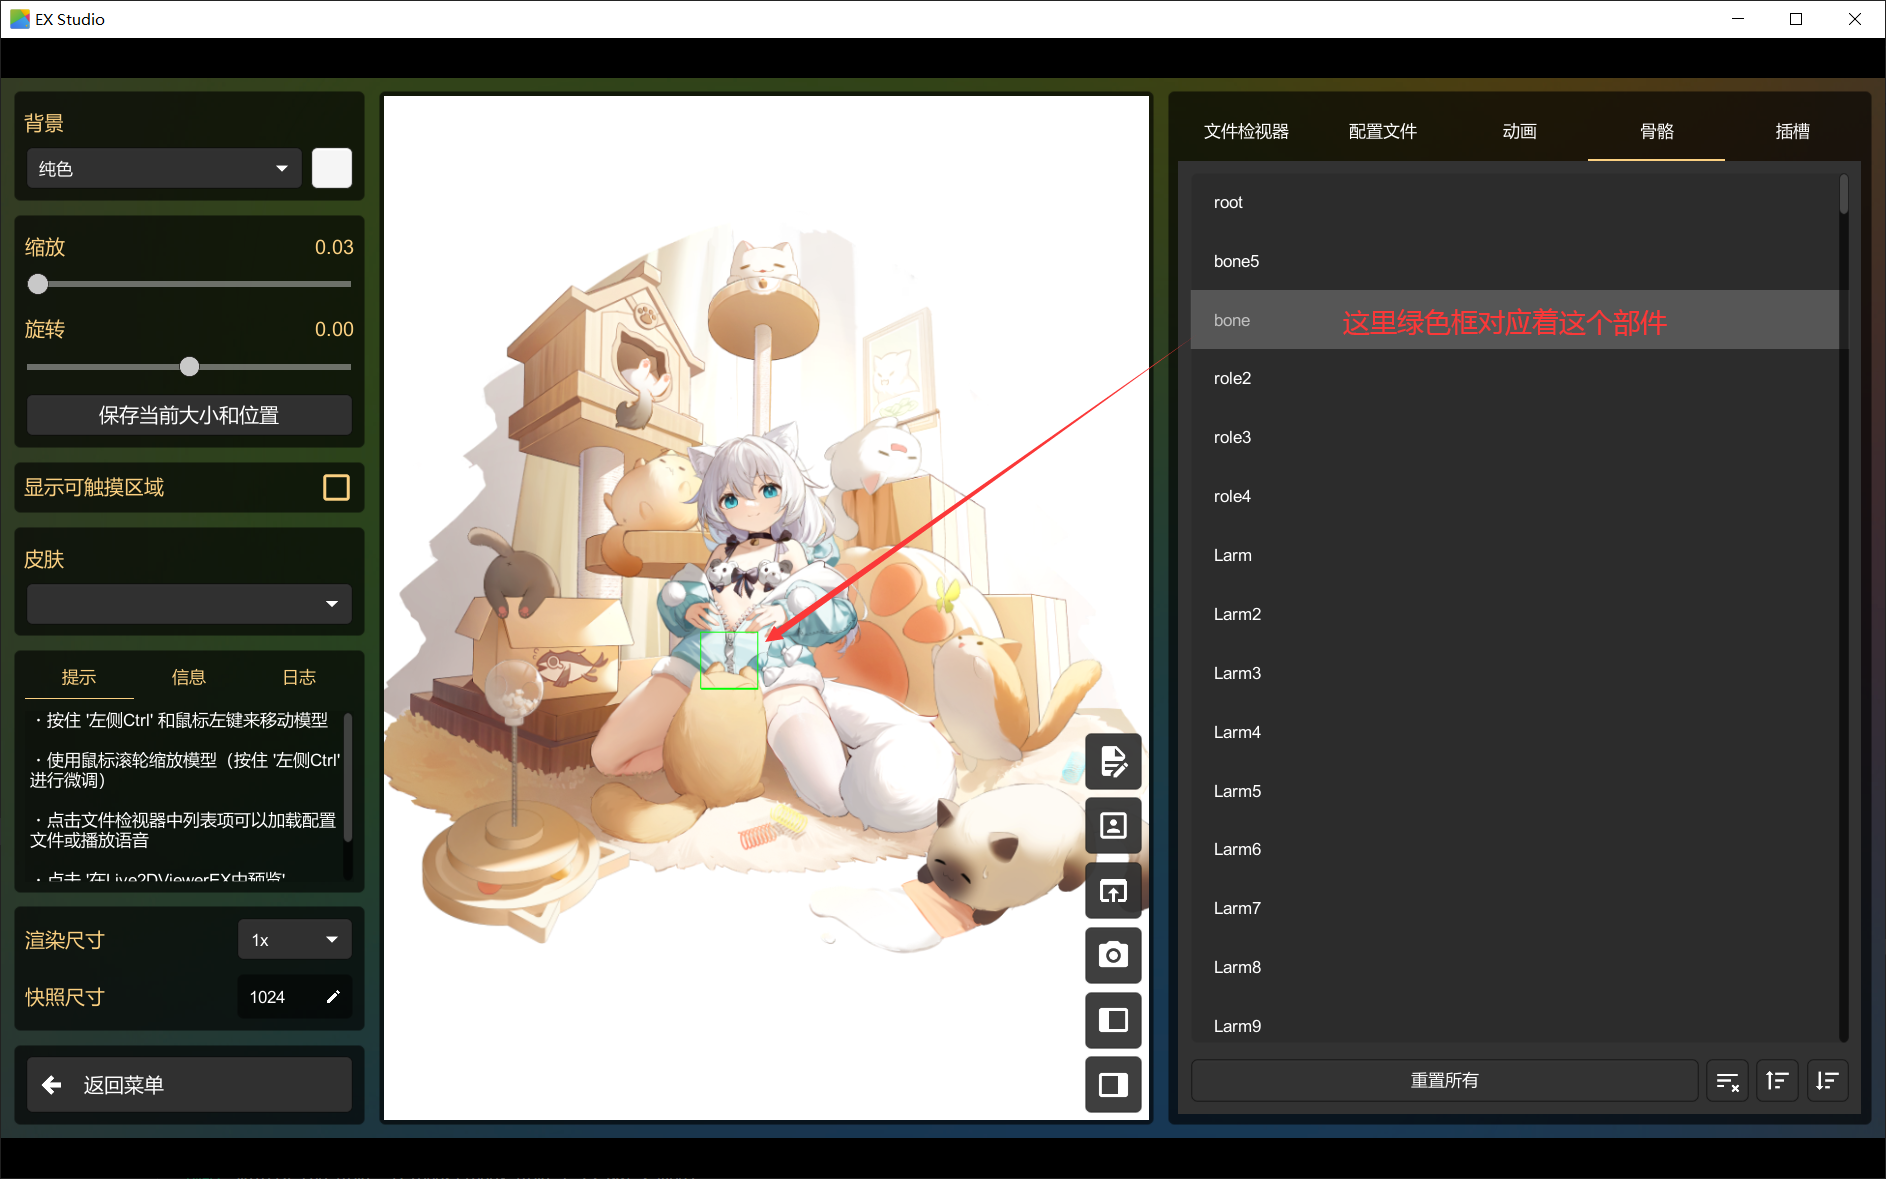Enable the 显示可触摸区域 checkbox

pyautogui.click(x=337, y=487)
